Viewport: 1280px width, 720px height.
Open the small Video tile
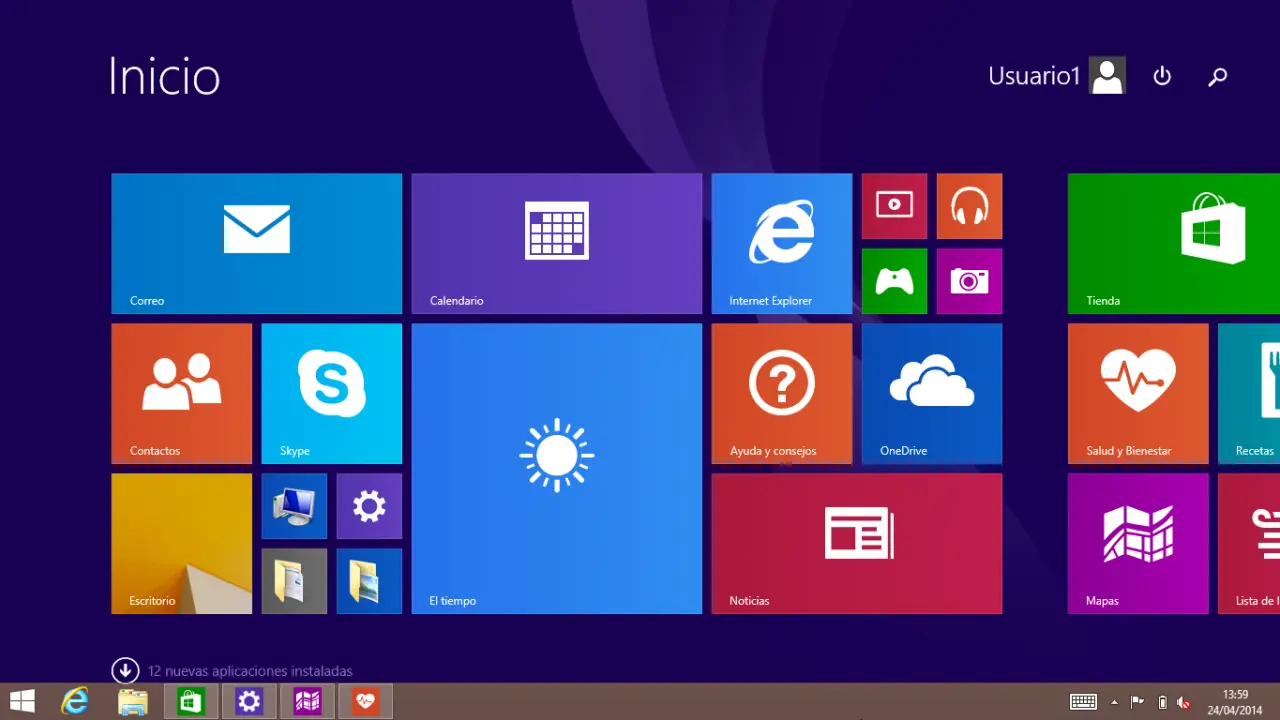894,206
